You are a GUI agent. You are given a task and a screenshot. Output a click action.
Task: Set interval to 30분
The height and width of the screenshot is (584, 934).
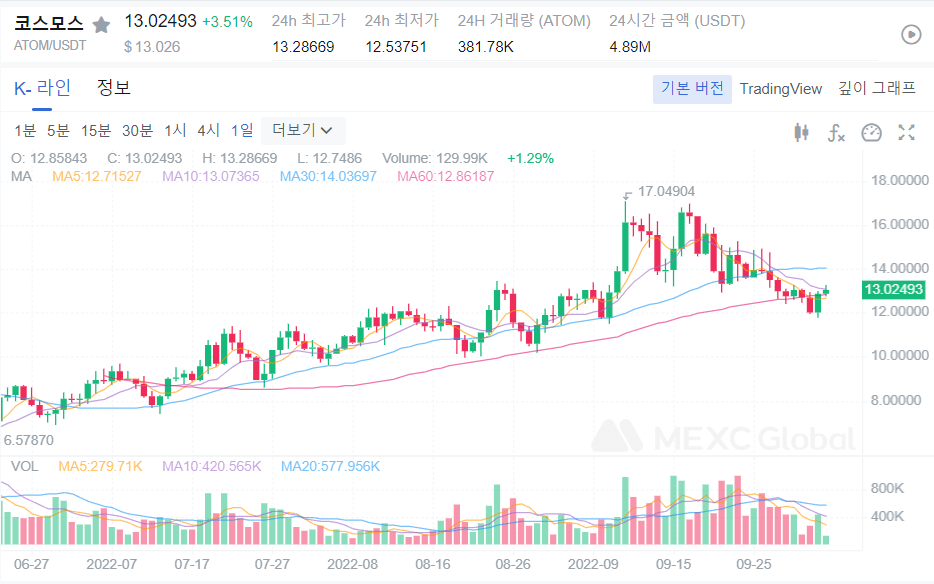pyautogui.click(x=138, y=131)
